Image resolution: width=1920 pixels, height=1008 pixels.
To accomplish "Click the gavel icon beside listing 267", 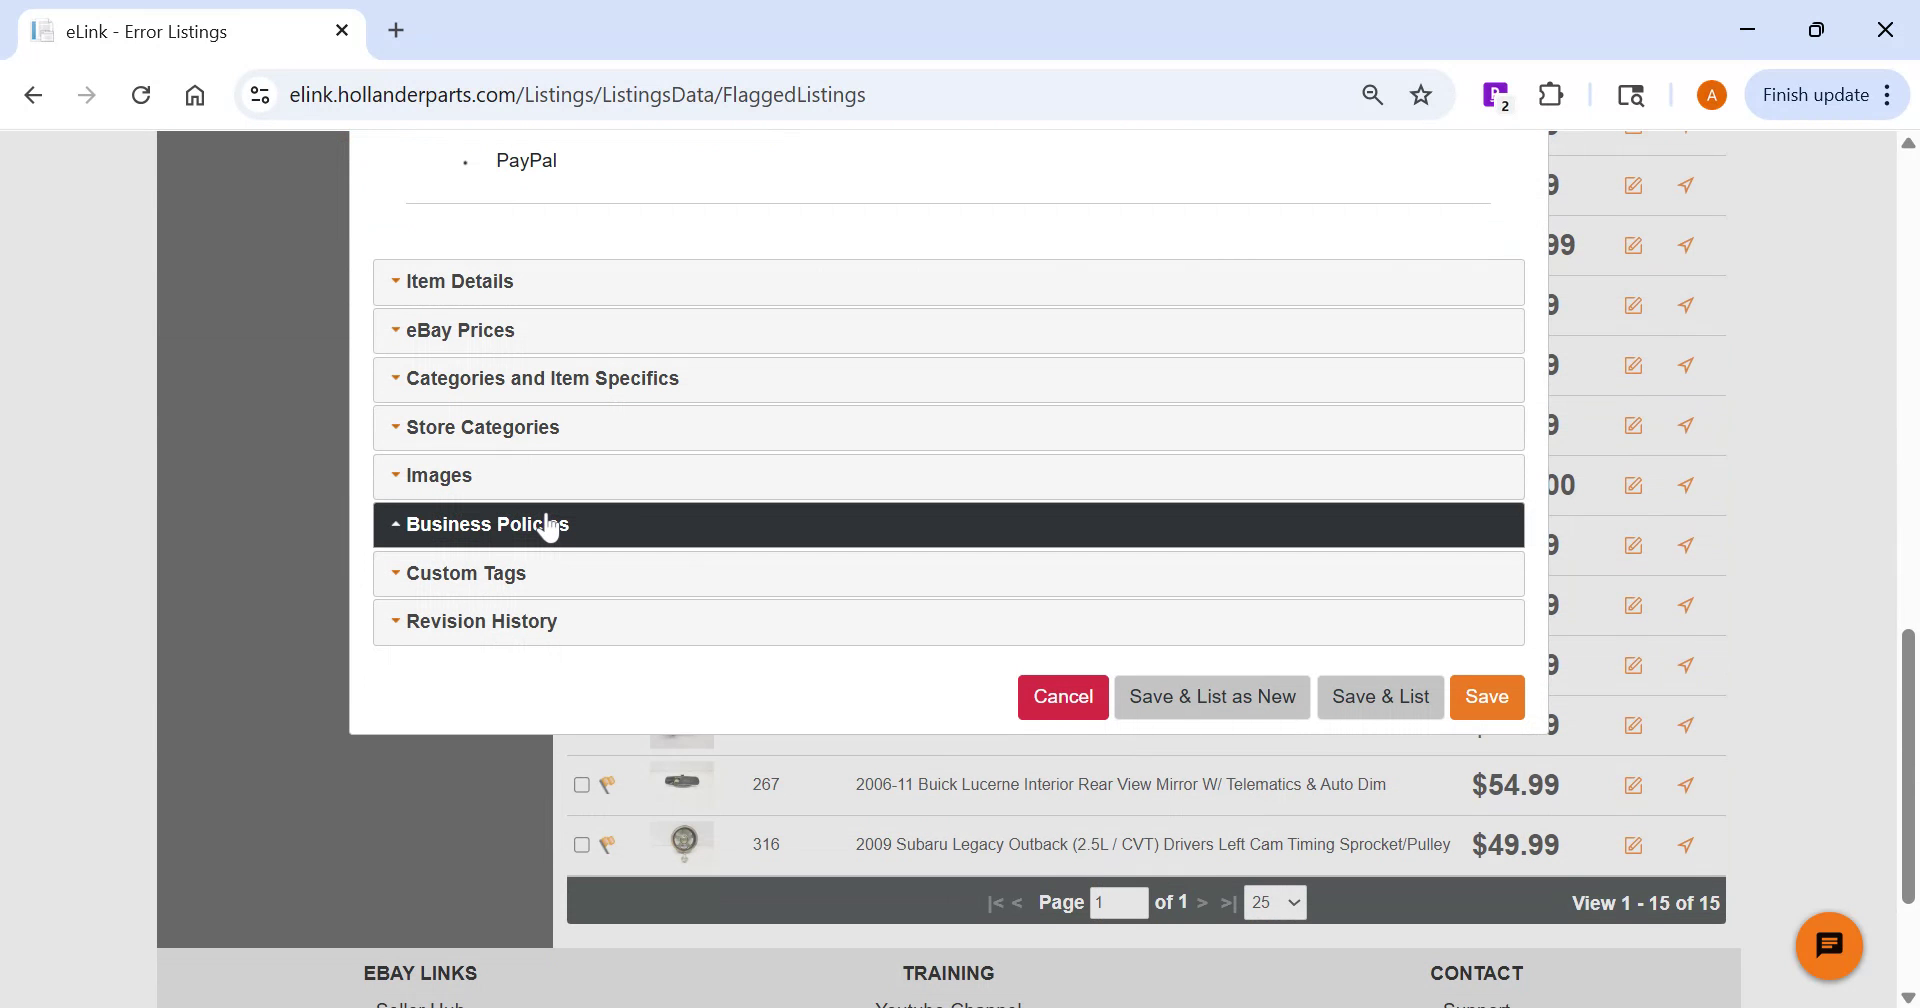I will coord(608,785).
